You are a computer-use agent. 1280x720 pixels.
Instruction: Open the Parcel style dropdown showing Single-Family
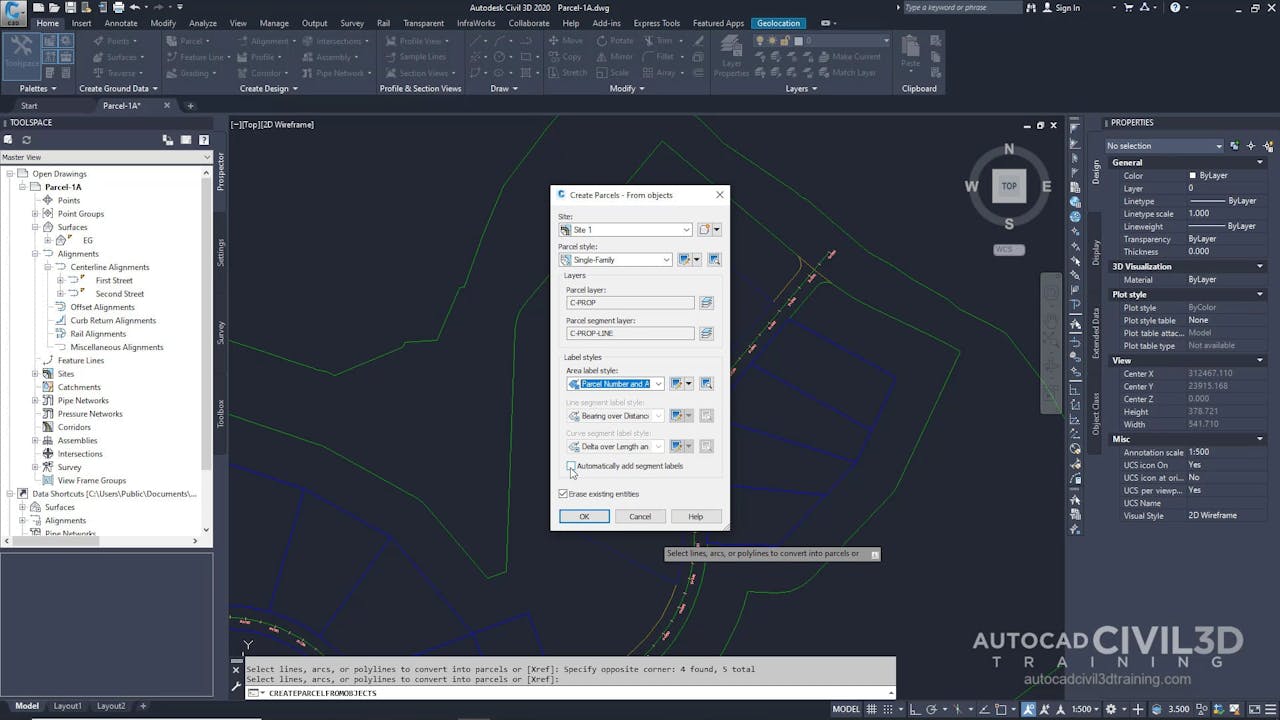[x=668, y=259]
